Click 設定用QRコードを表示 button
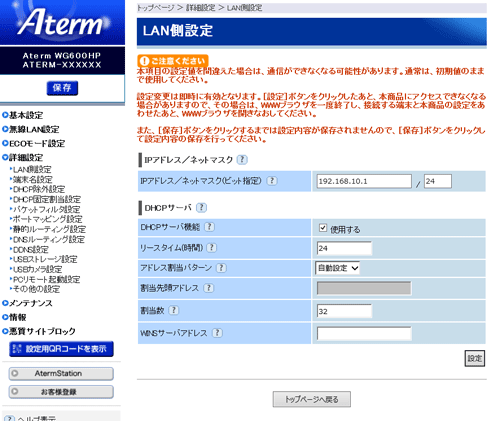This screenshot has width=500, height=421. tap(61, 349)
